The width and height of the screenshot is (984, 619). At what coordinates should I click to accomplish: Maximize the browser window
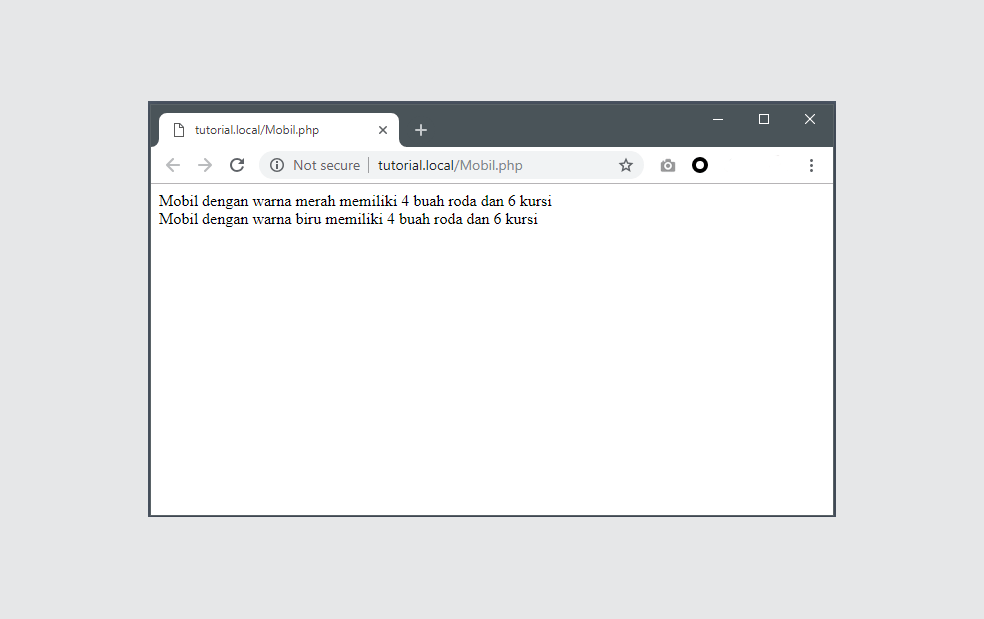[x=764, y=119]
